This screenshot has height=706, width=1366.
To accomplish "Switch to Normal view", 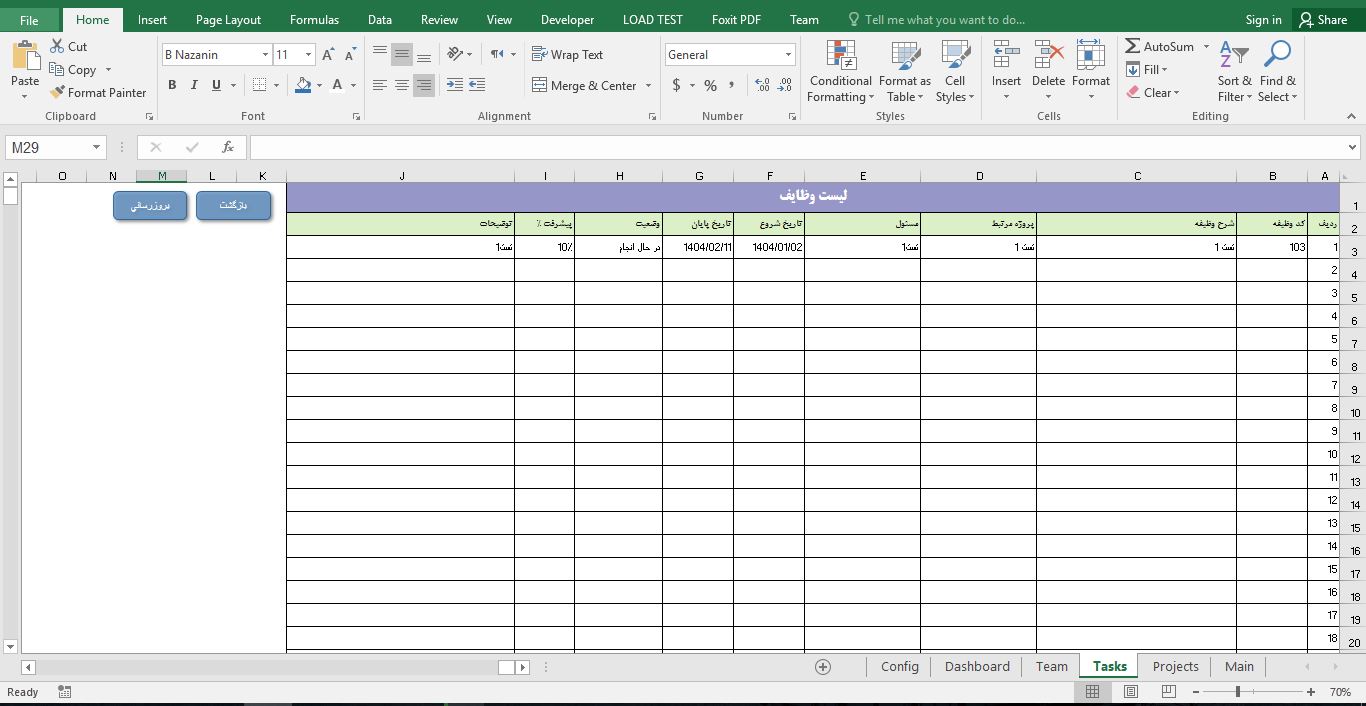I will [x=1092, y=692].
